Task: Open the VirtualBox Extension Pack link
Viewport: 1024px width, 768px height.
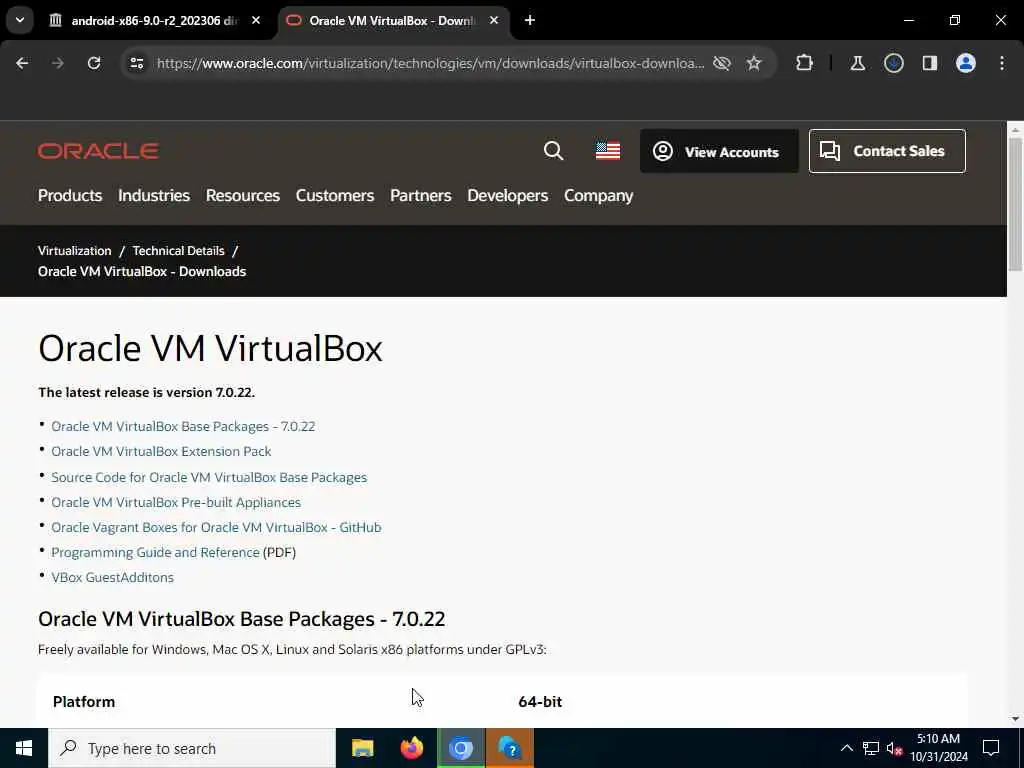Action: [x=161, y=451]
